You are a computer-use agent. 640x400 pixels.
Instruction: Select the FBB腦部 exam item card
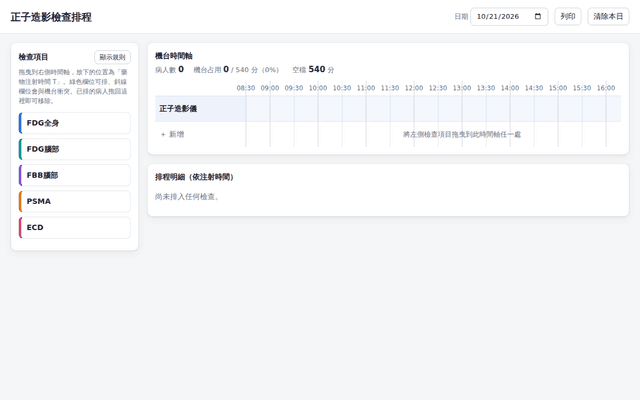pyautogui.click(x=75, y=175)
